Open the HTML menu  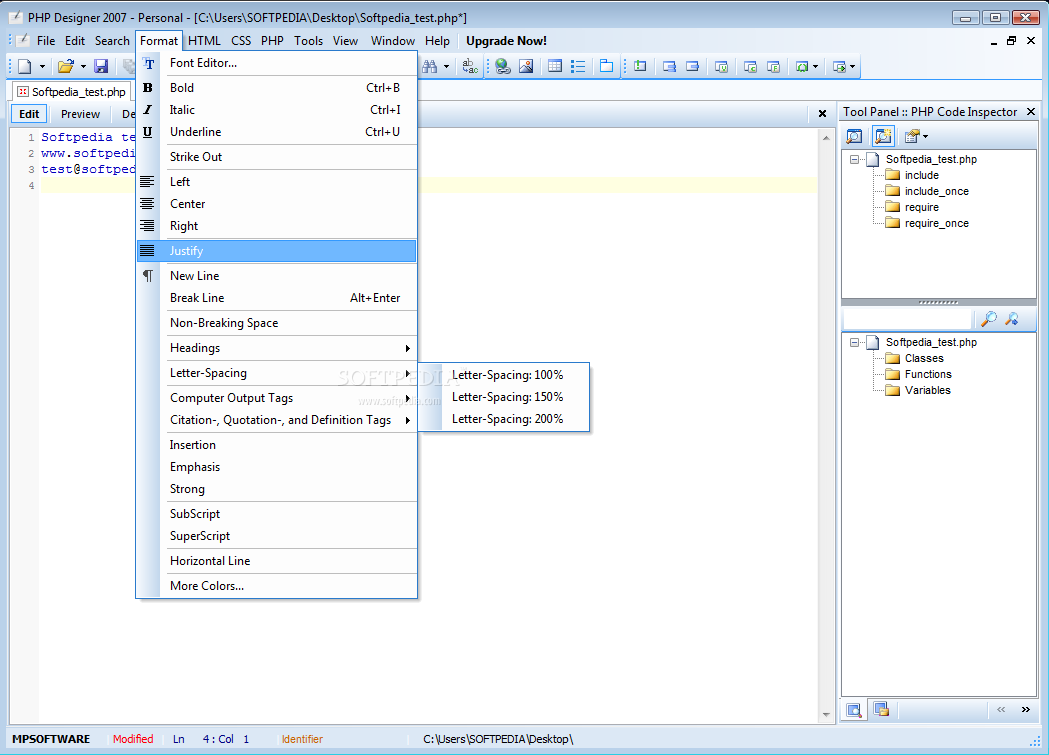[204, 41]
